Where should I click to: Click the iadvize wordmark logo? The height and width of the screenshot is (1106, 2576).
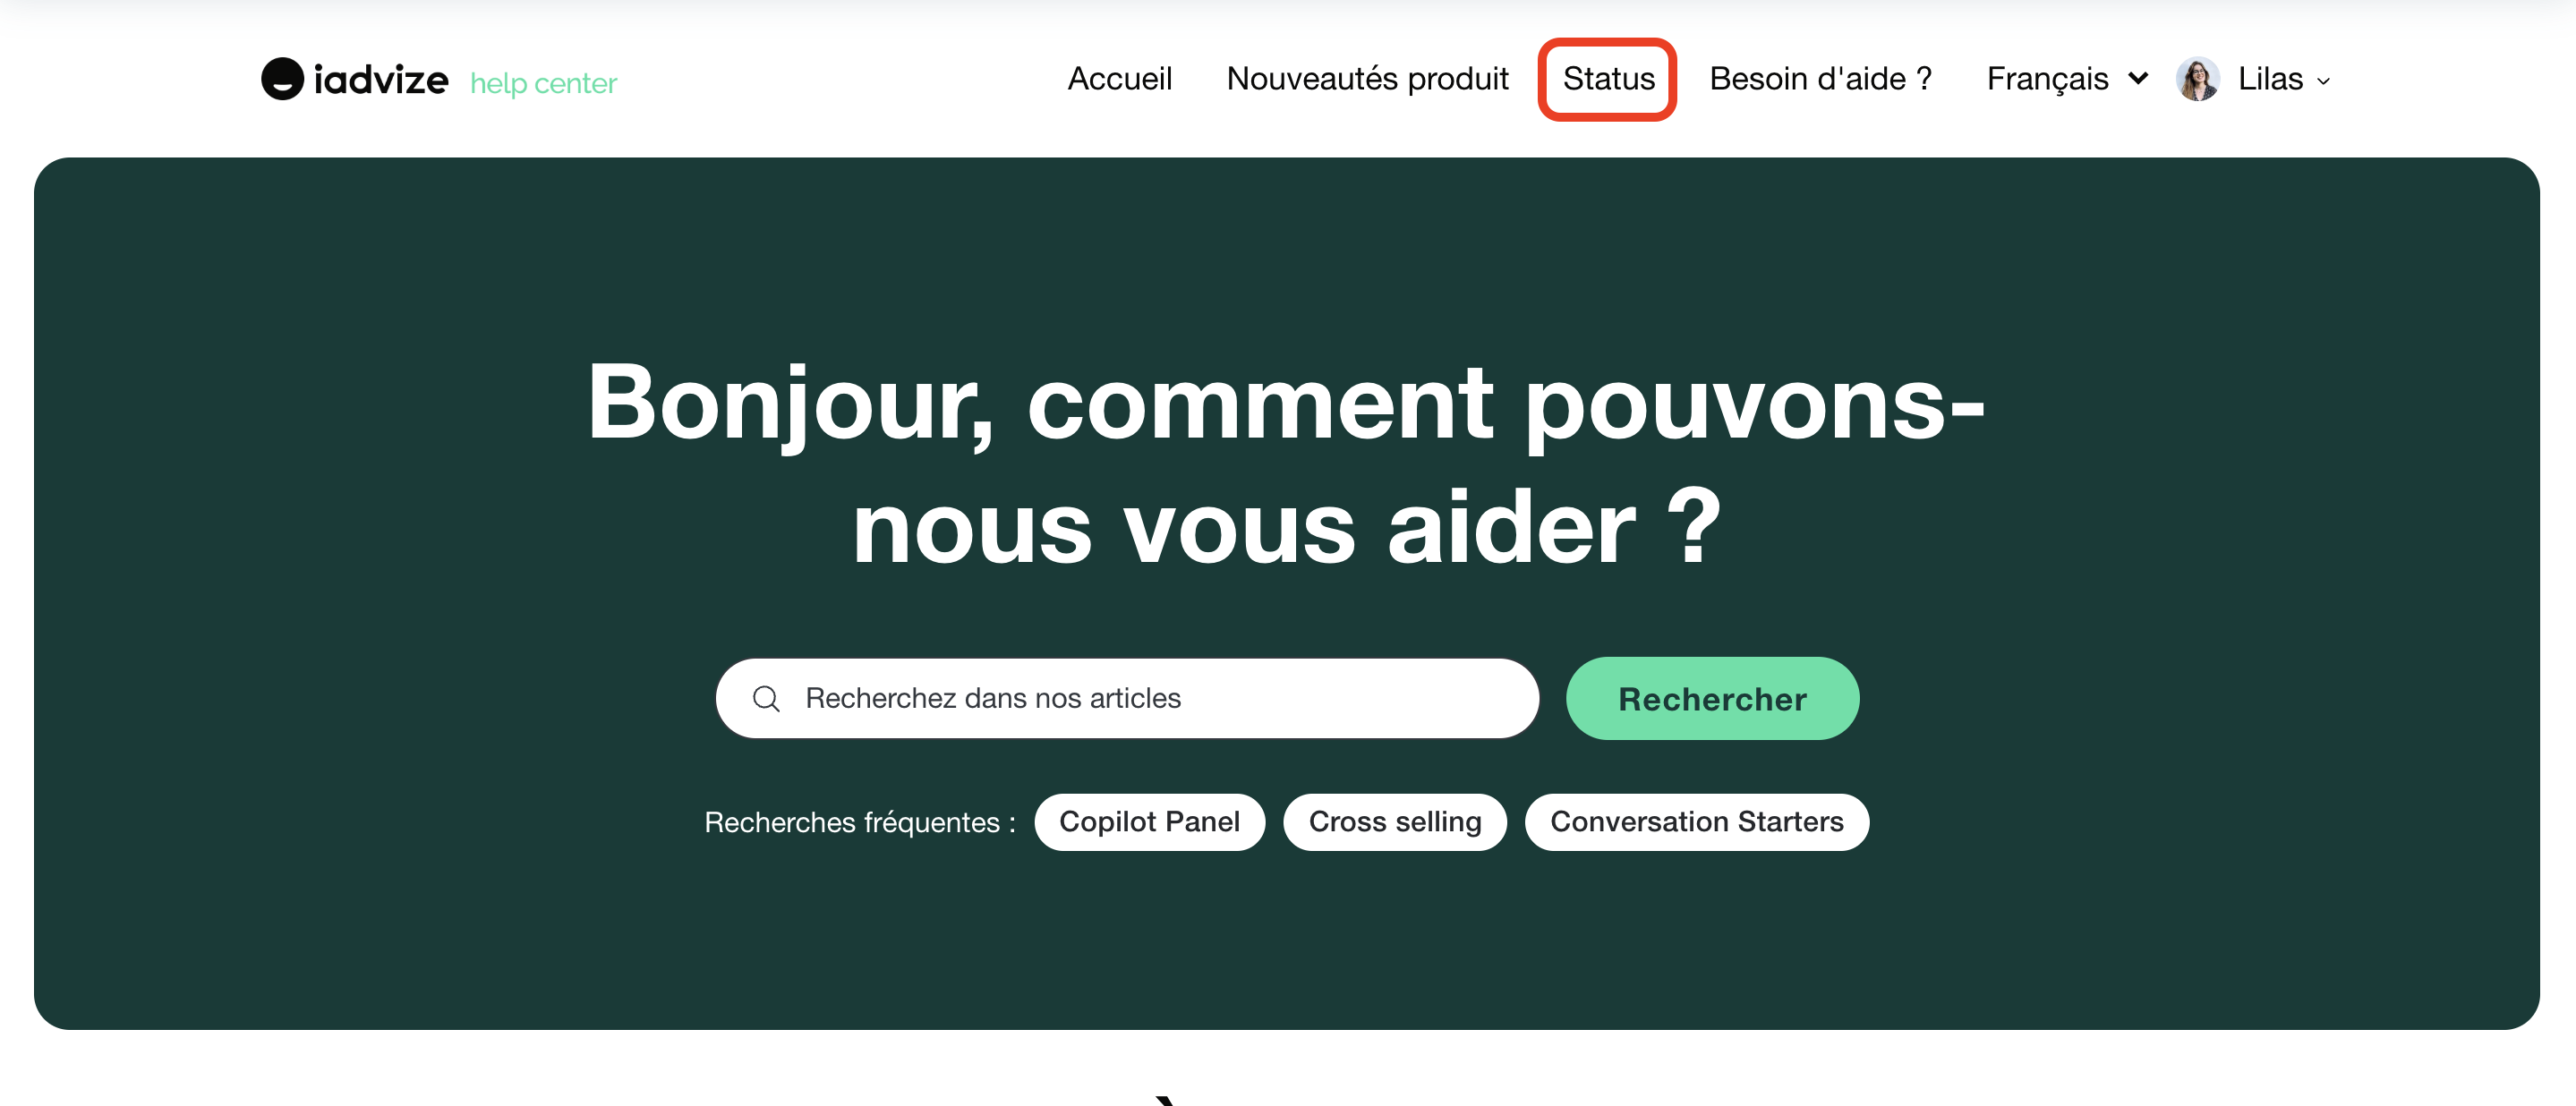pos(381,80)
